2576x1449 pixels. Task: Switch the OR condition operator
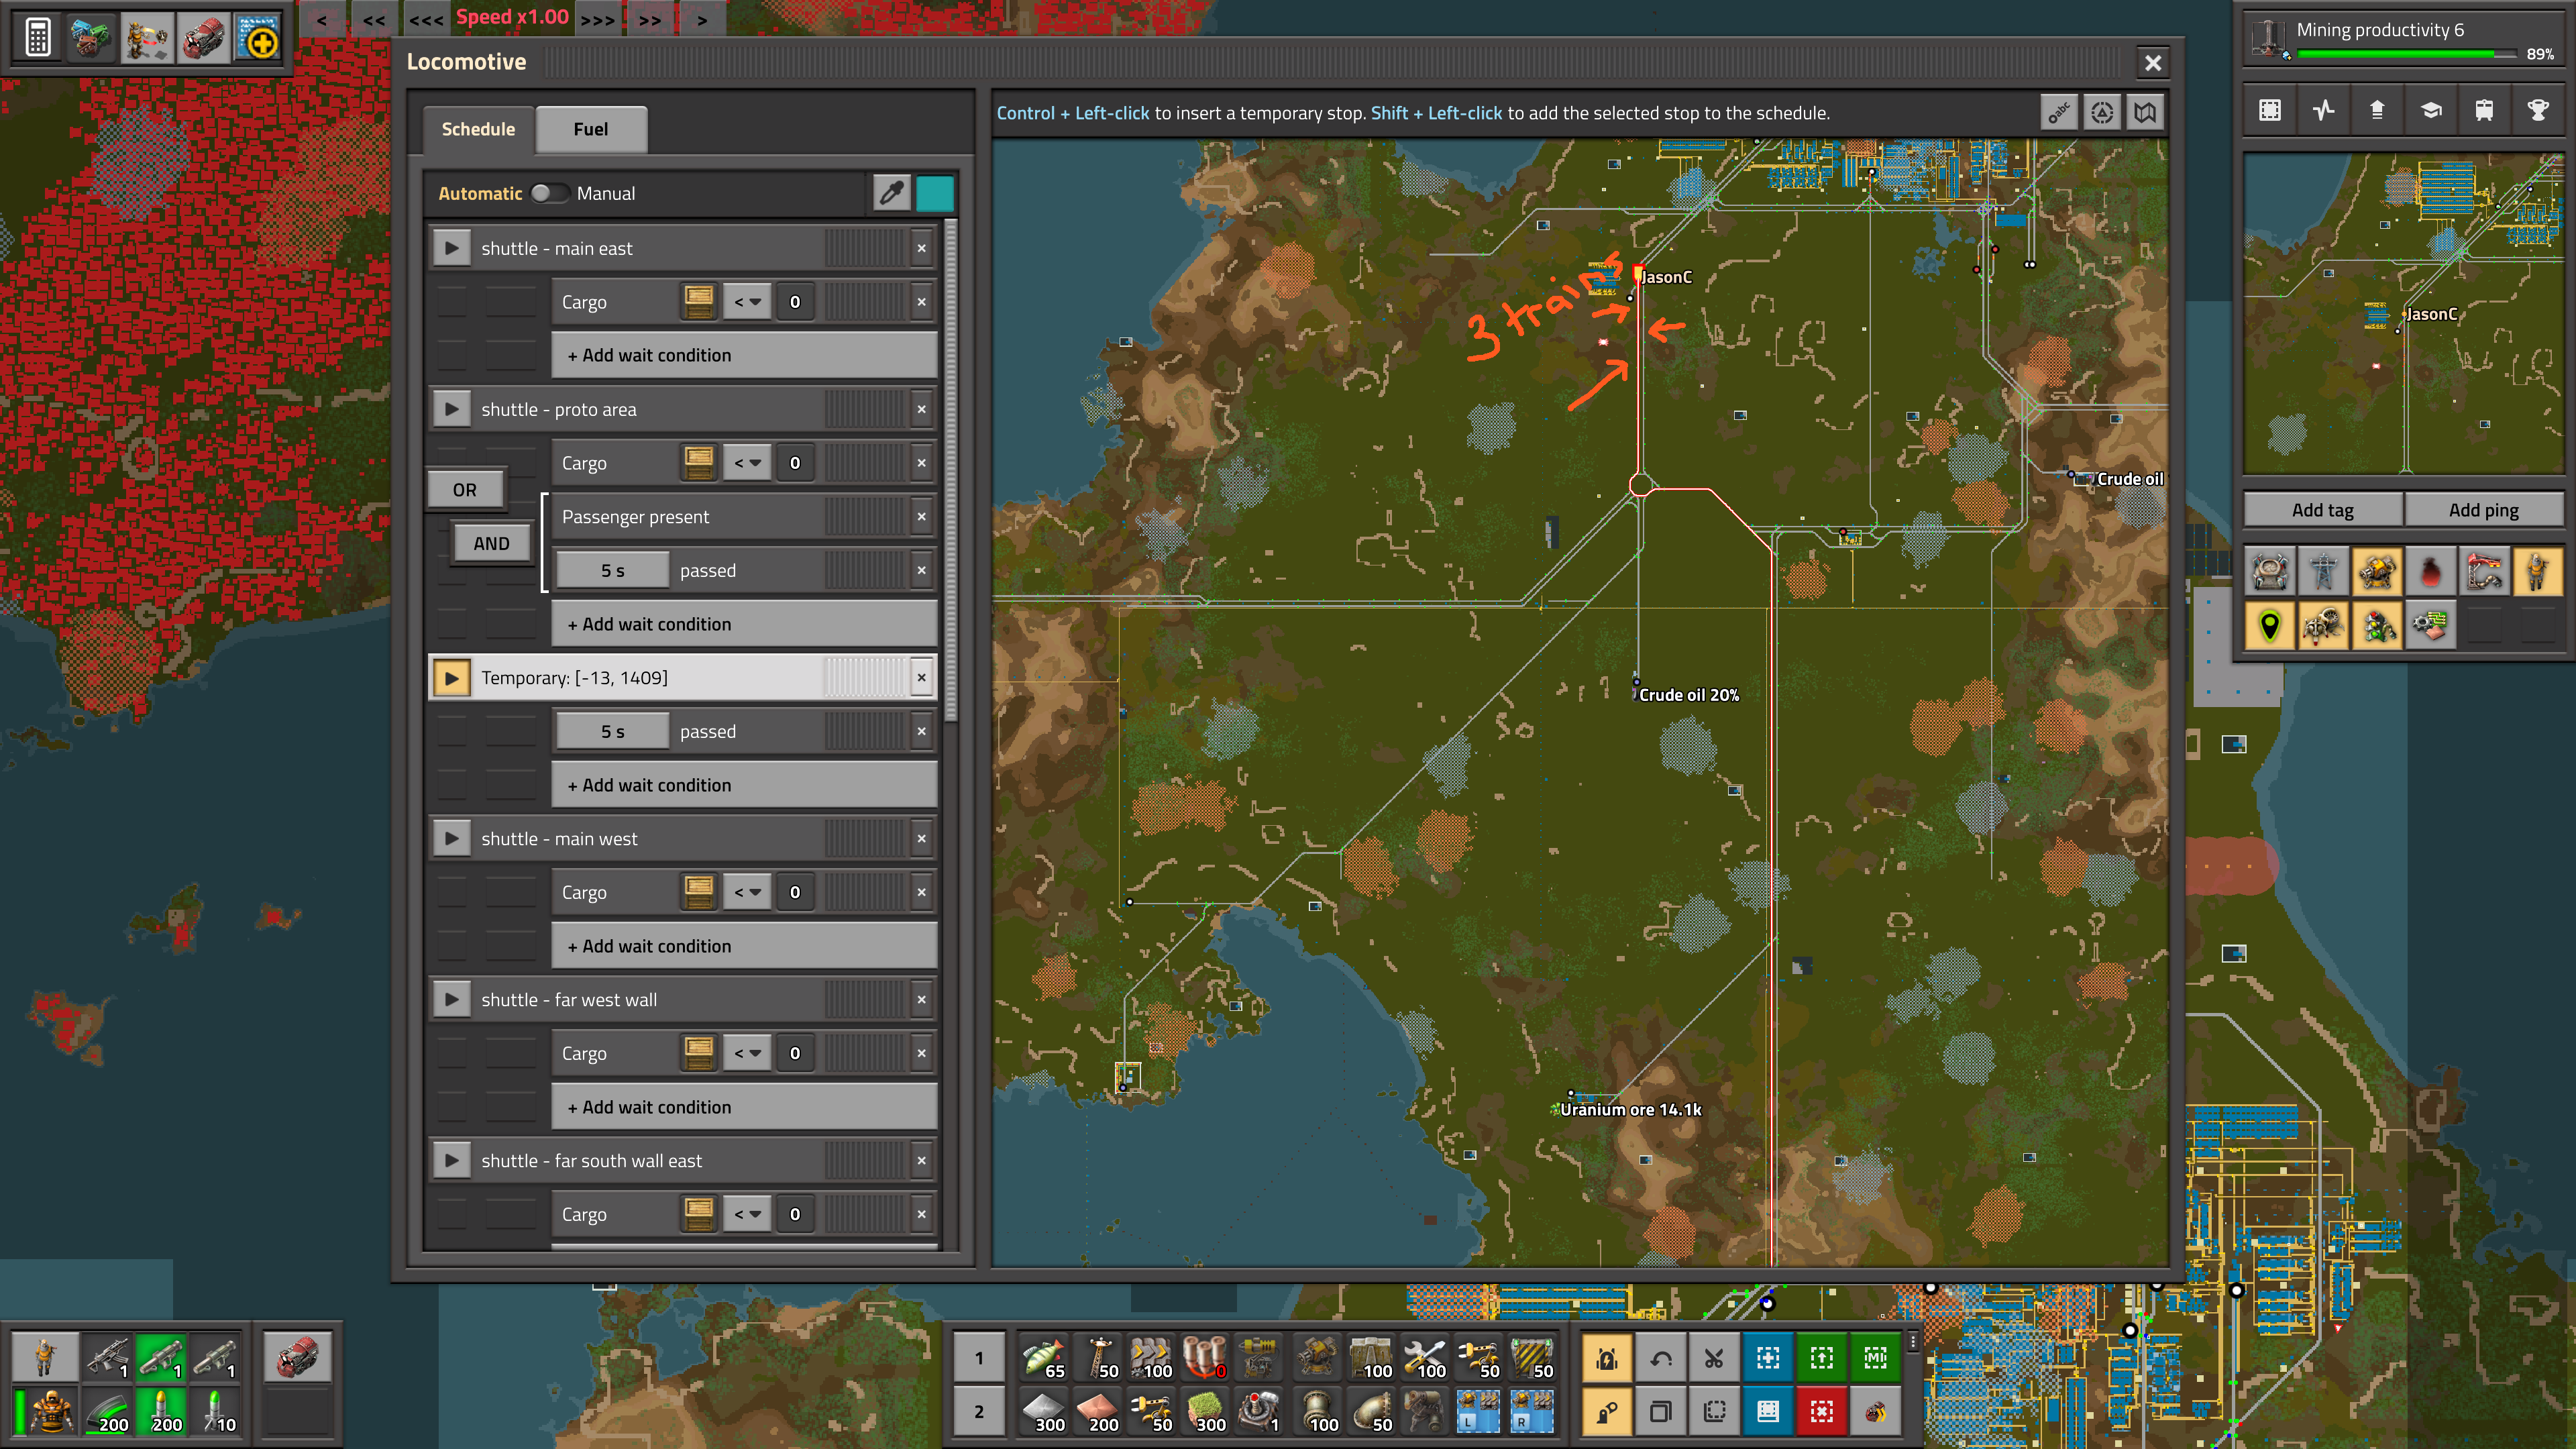point(465,490)
